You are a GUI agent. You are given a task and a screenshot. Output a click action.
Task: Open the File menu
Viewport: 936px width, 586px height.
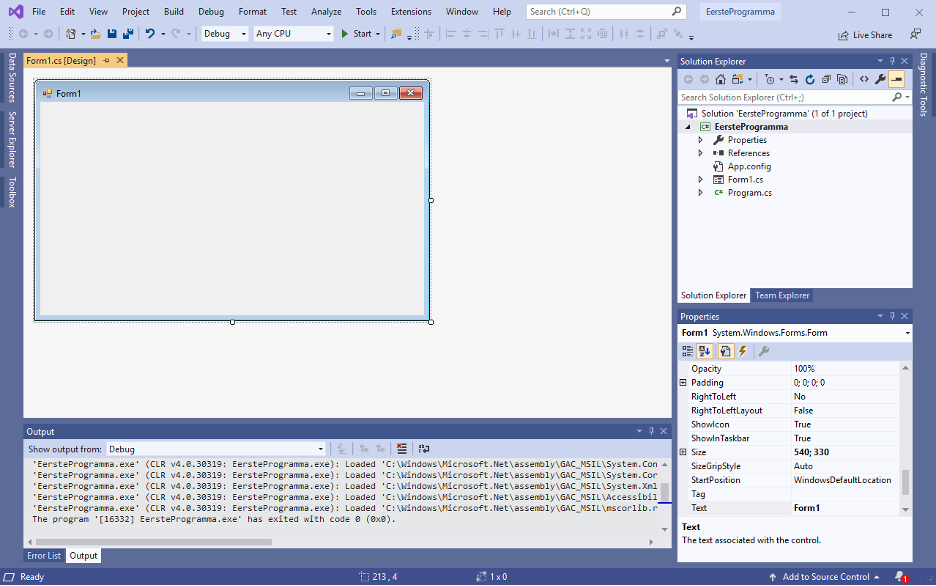[39, 11]
